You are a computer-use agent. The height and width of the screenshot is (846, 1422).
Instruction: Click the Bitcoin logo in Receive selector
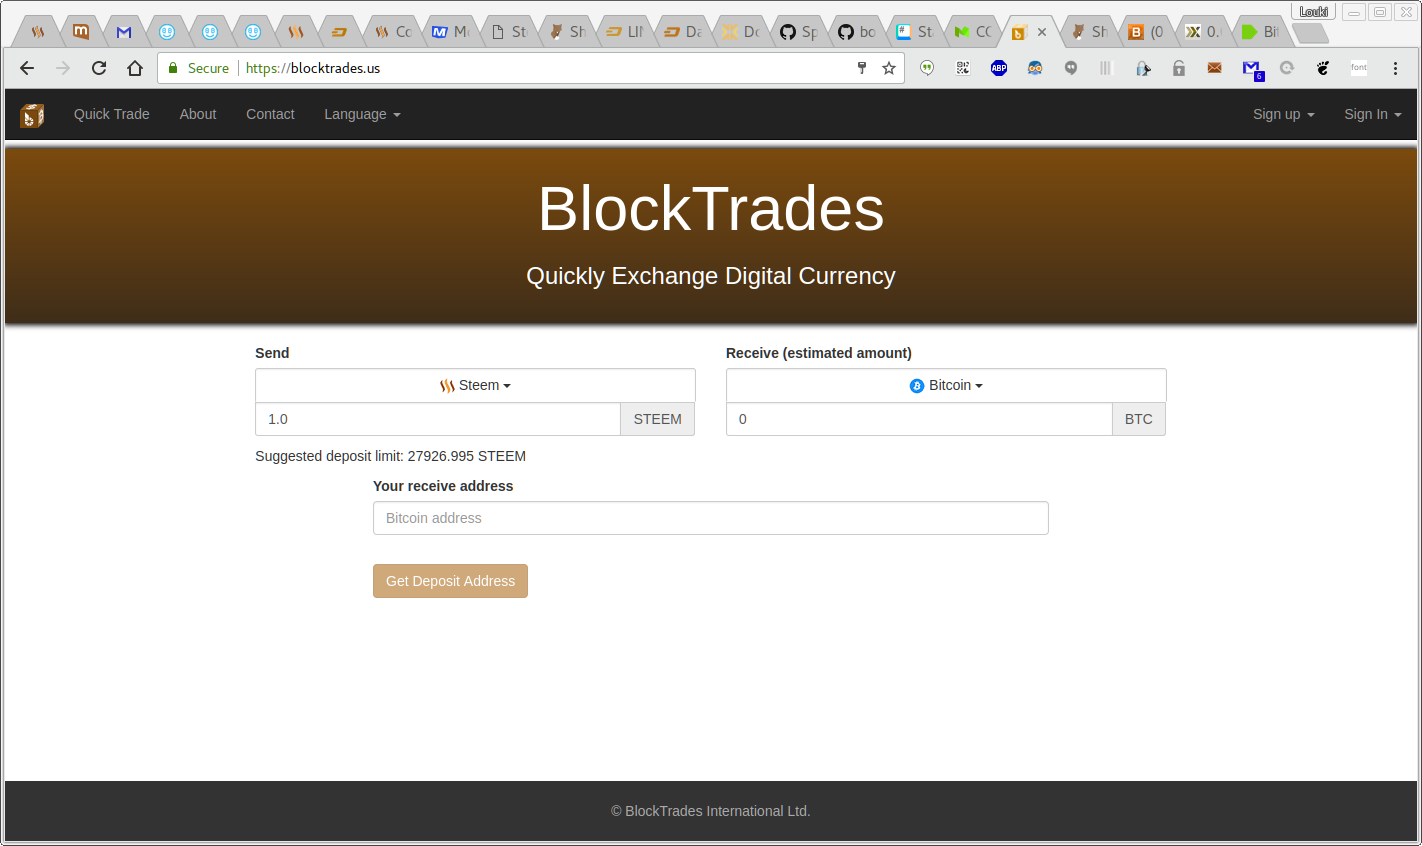pyautogui.click(x=917, y=386)
